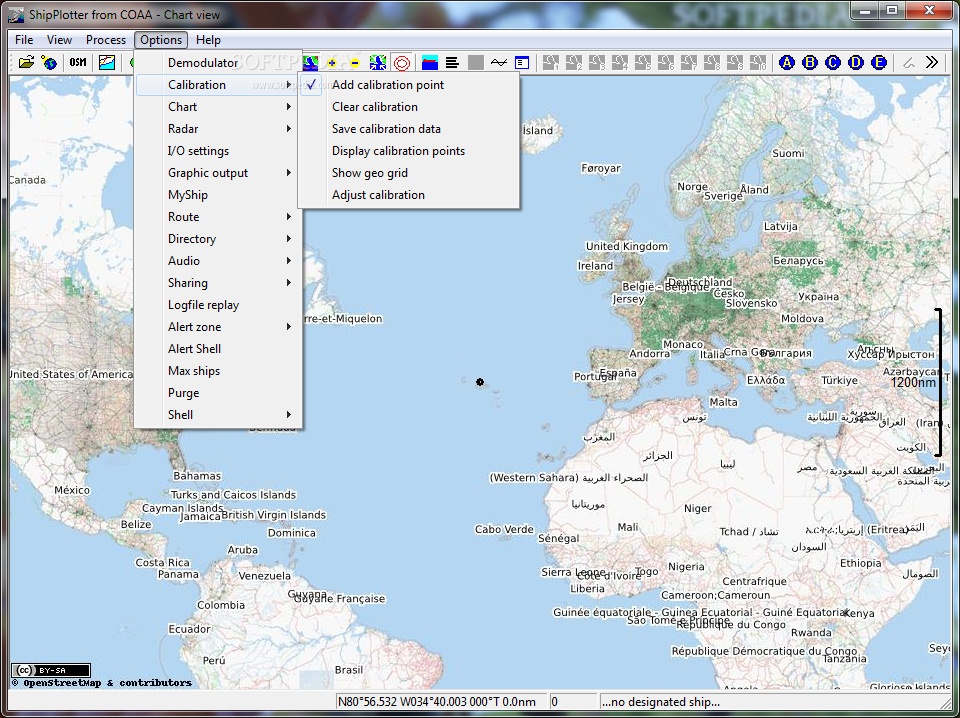This screenshot has width=960, height=718.
Task: Choose Demodulator from Options menu
Action: coord(218,62)
